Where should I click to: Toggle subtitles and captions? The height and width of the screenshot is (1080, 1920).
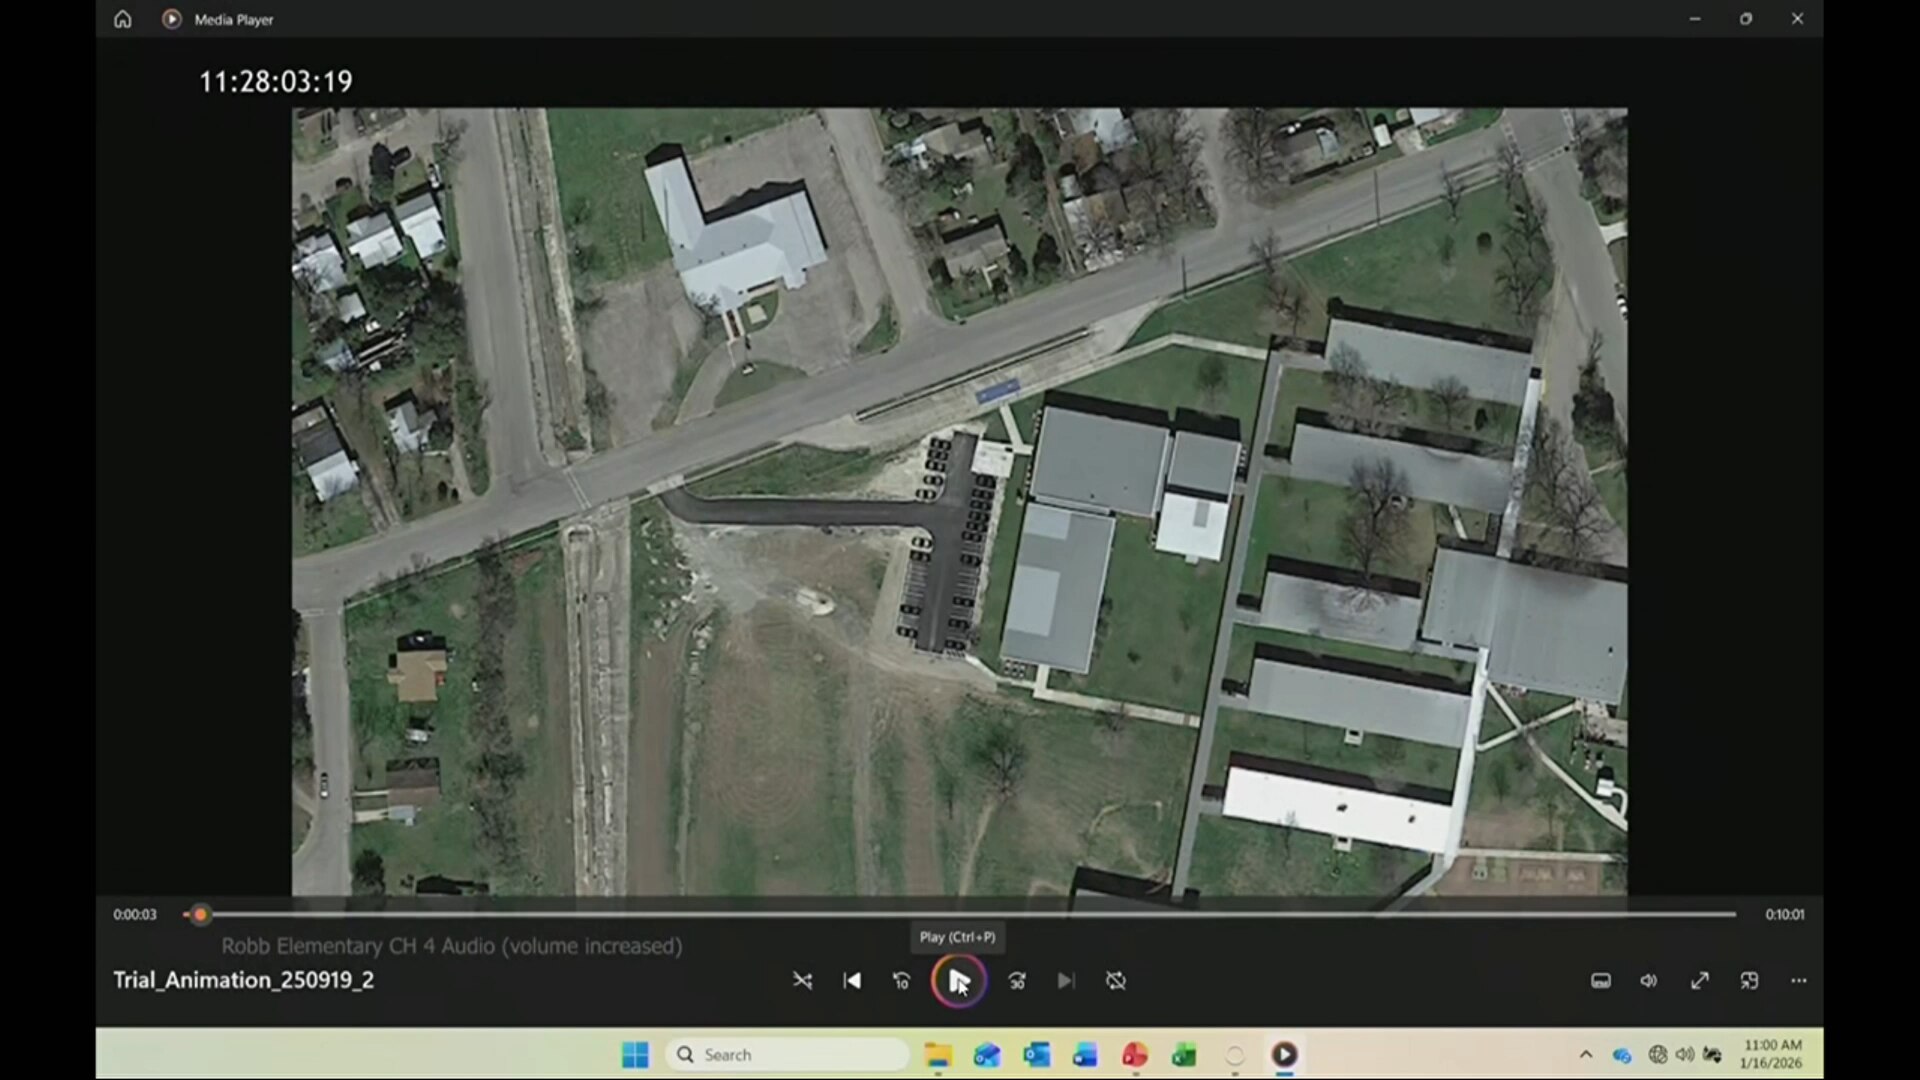pyautogui.click(x=1600, y=981)
